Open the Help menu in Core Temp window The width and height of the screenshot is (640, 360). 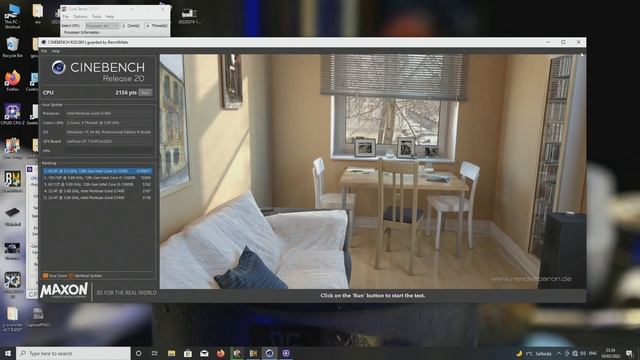[110, 17]
